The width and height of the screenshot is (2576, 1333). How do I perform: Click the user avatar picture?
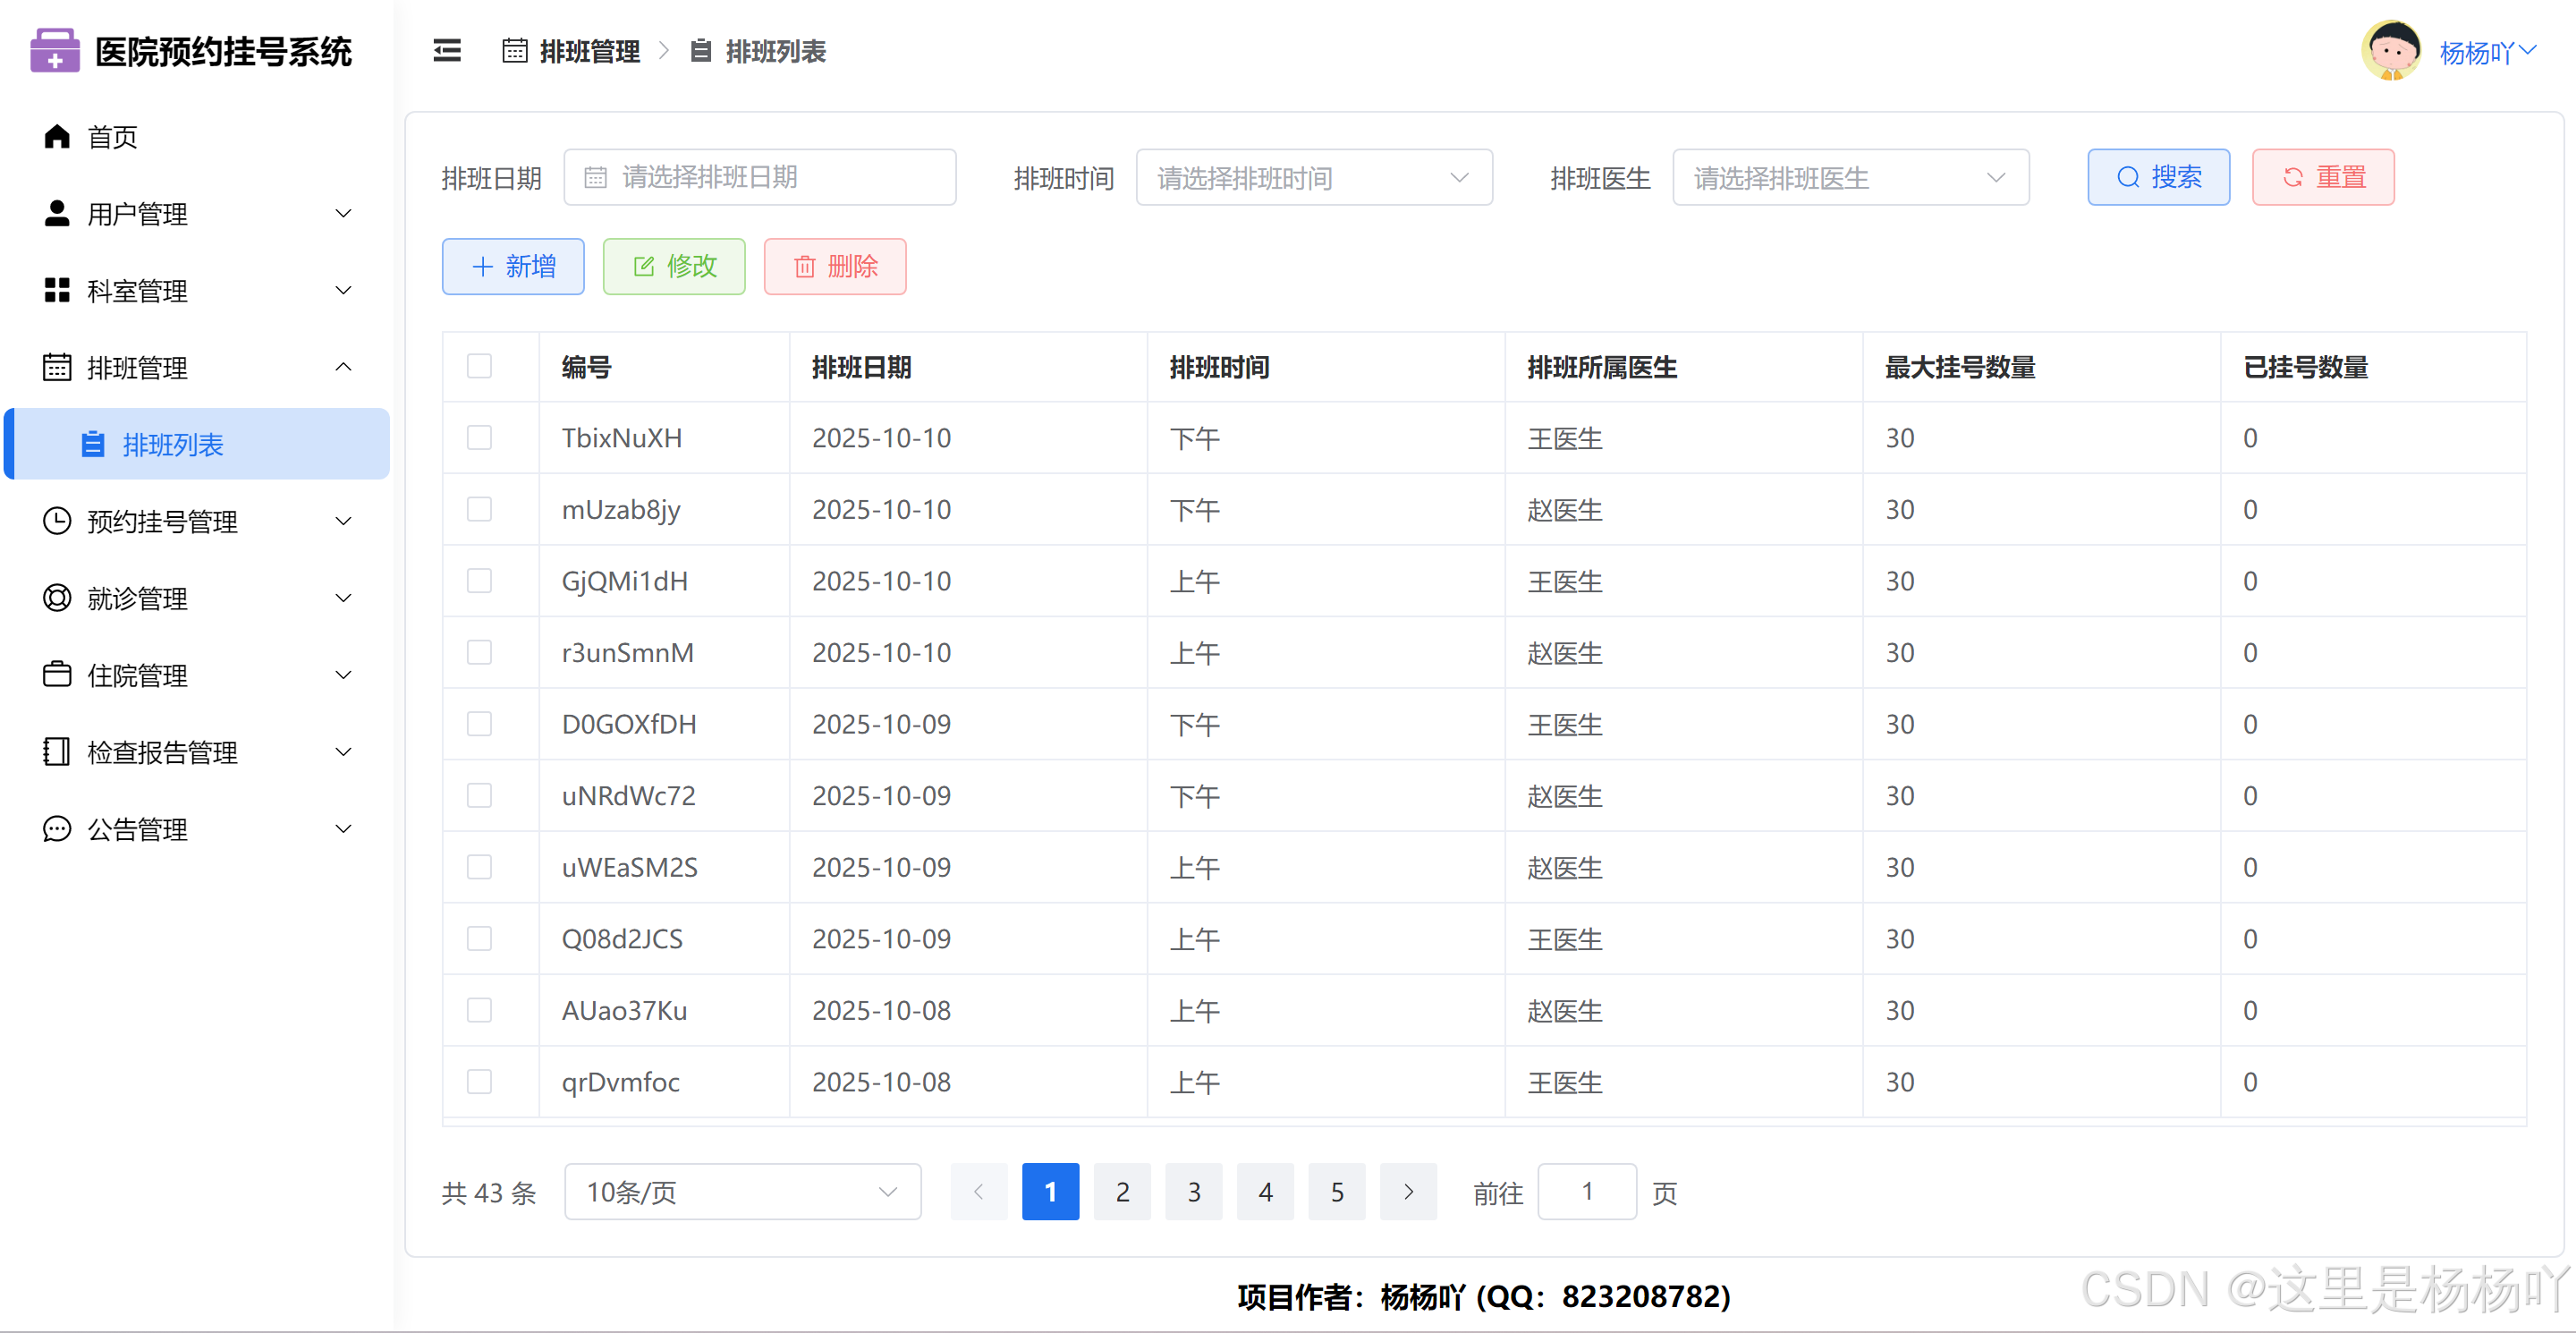(x=2391, y=51)
